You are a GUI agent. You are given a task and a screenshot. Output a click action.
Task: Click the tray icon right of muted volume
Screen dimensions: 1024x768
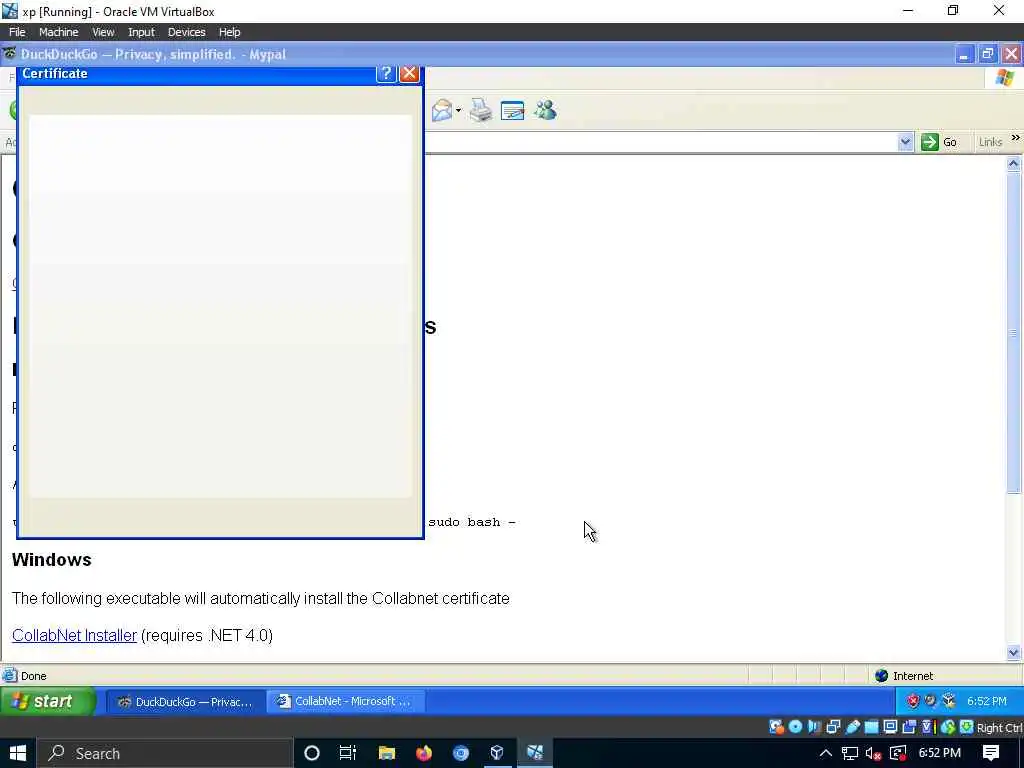click(x=897, y=753)
